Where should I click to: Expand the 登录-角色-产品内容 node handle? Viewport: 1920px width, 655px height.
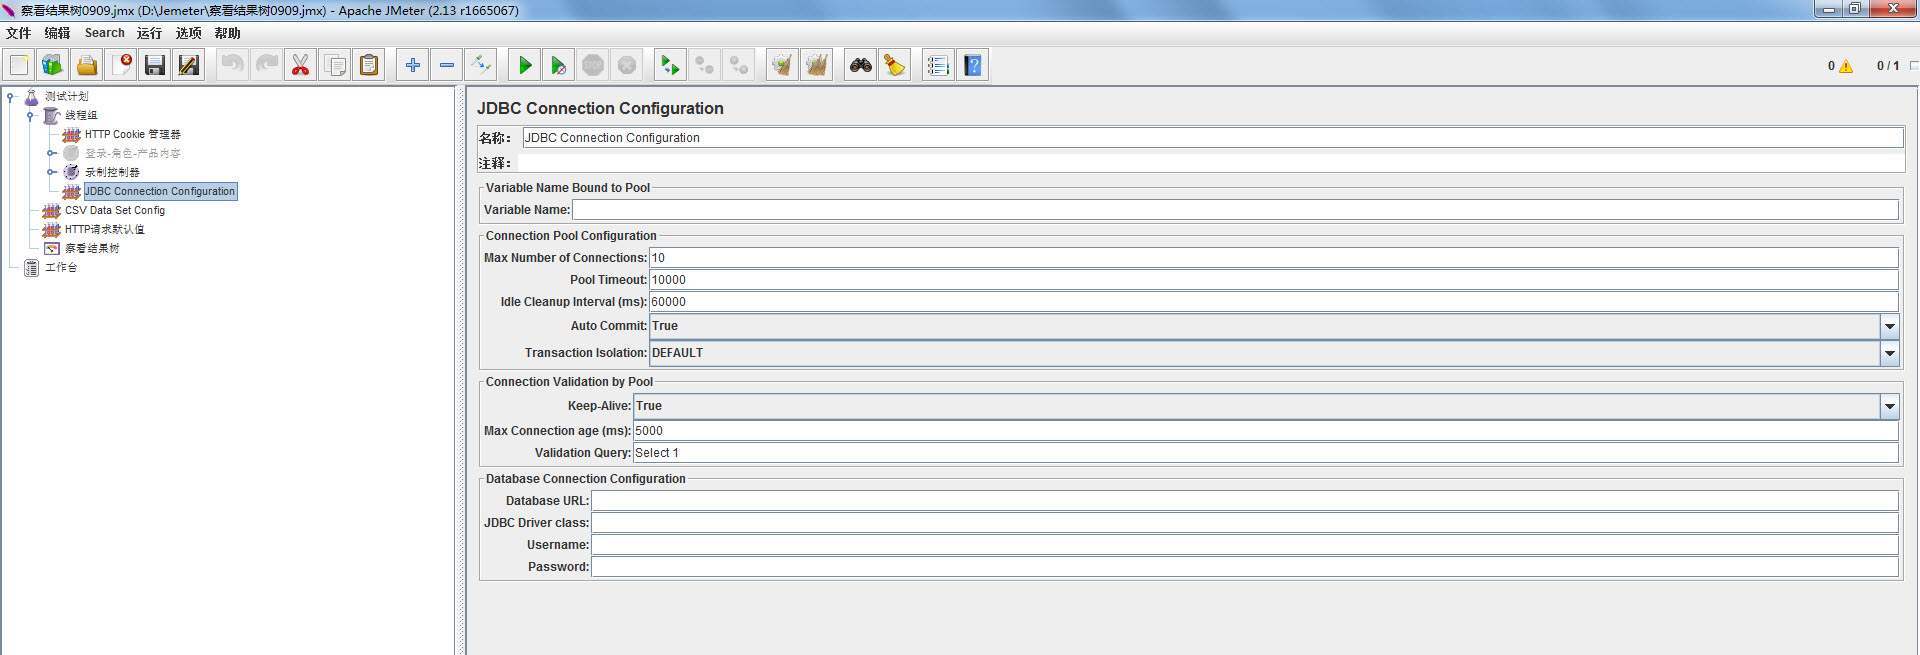(x=51, y=153)
